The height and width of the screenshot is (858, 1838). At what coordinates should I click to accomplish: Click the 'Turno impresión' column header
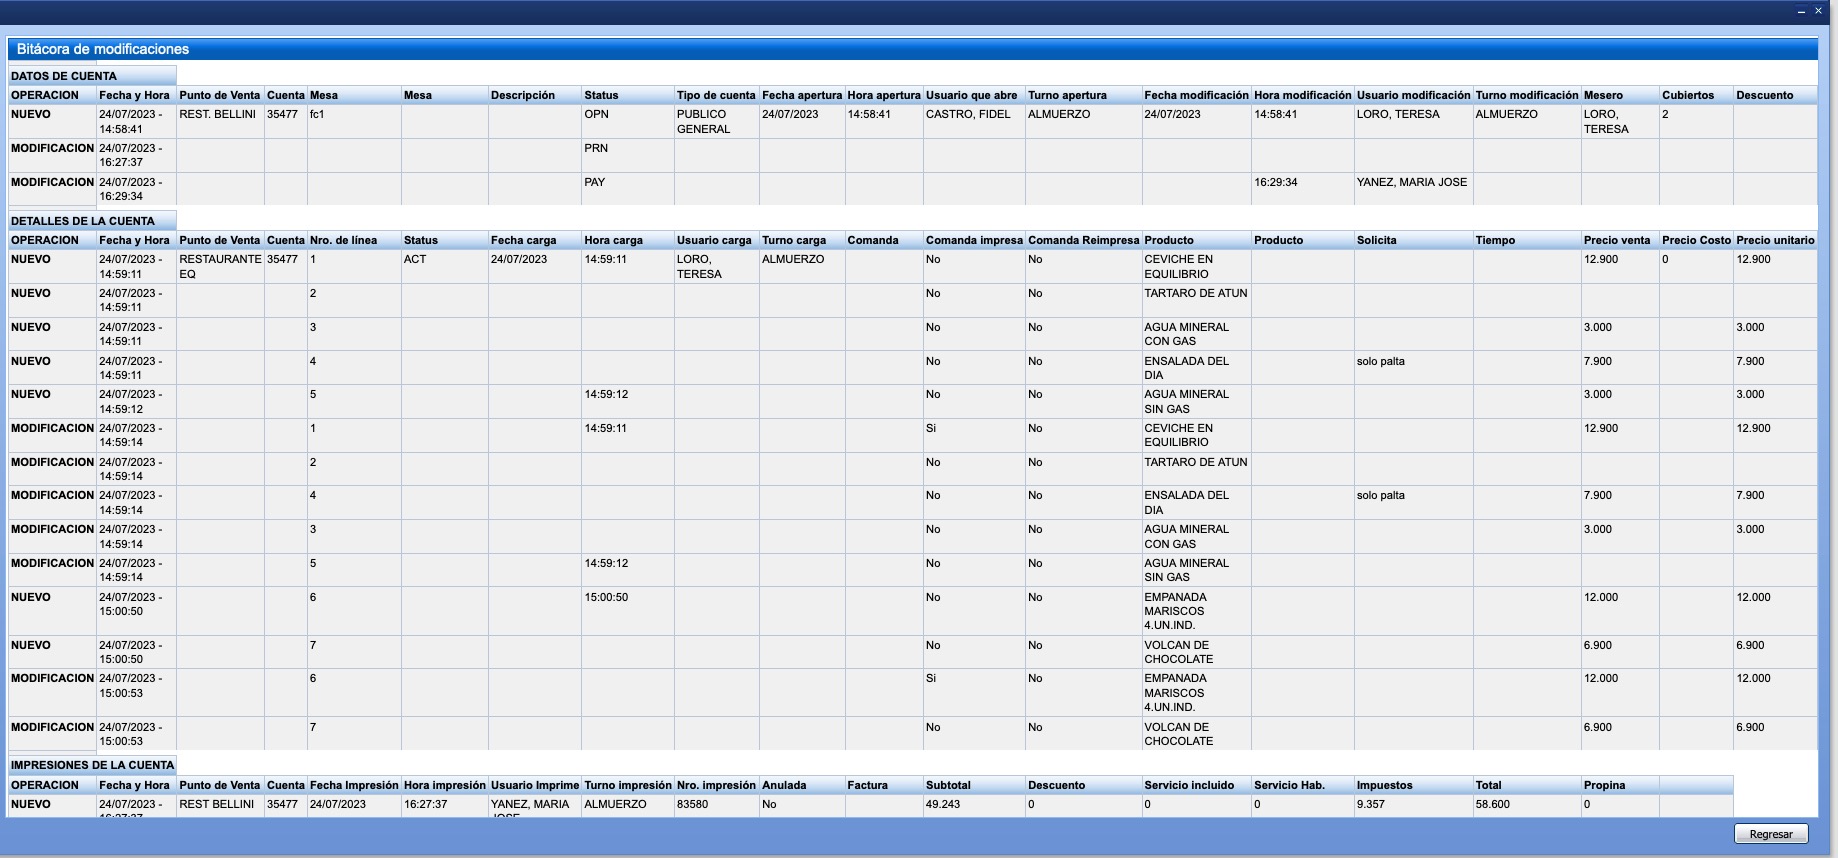(628, 785)
